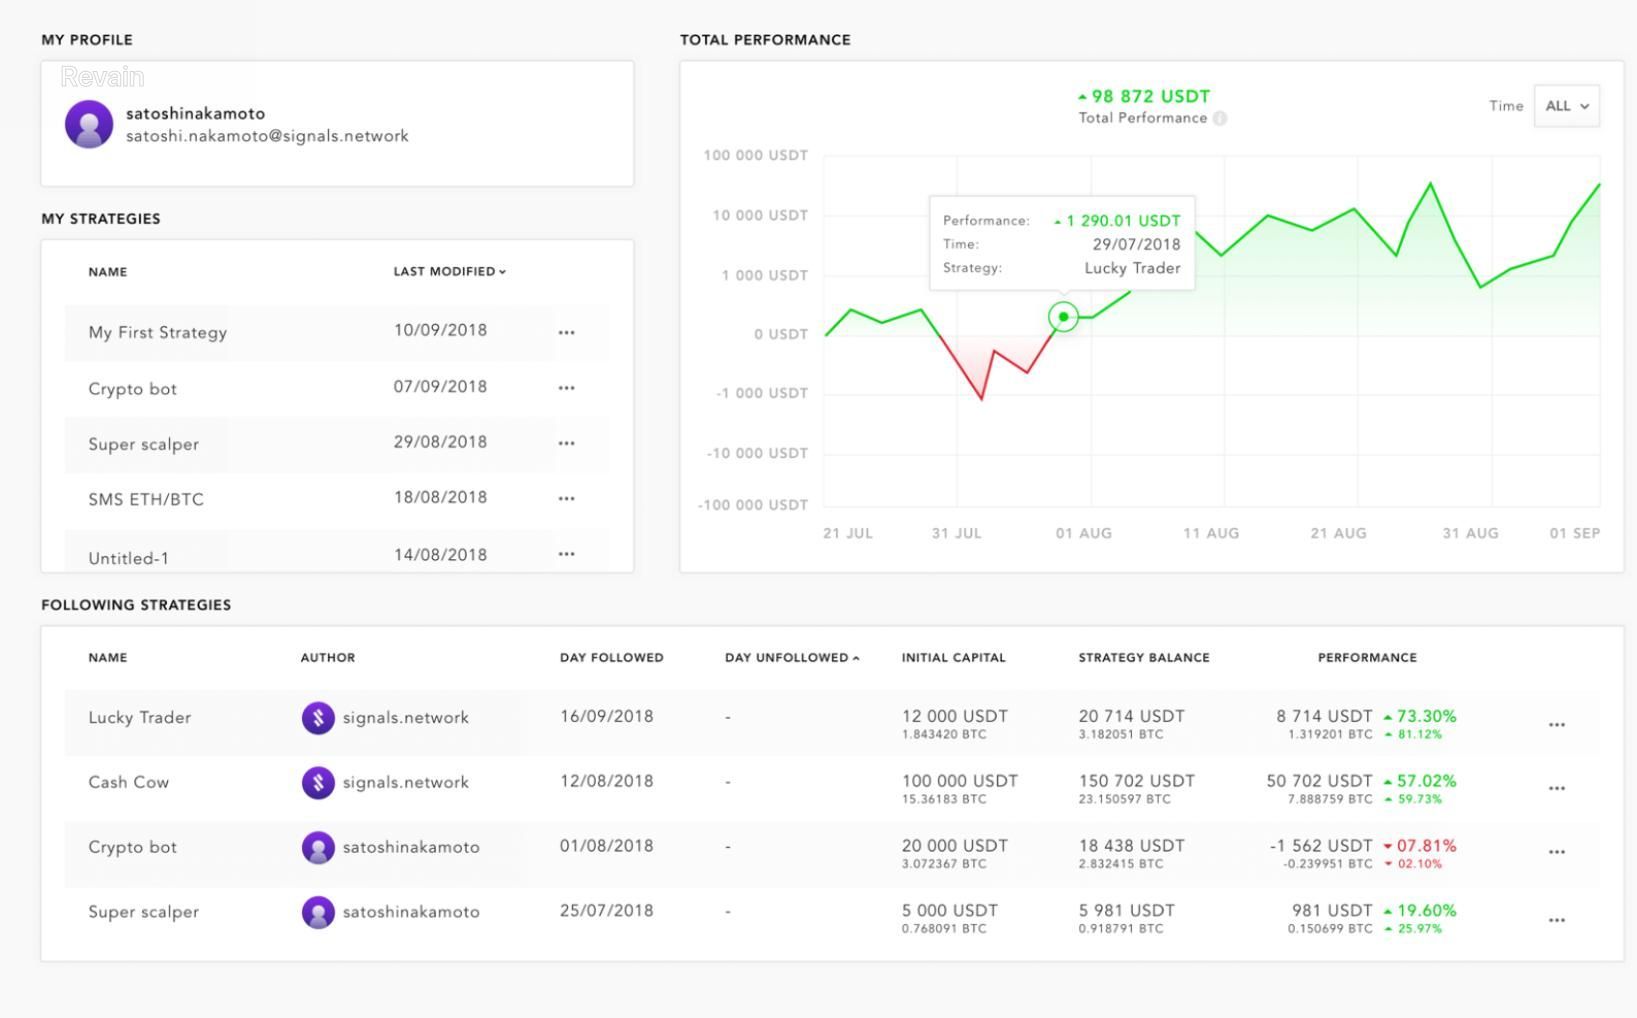This screenshot has height=1018, width=1637.
Task: Sort following strategies by Performance header
Action: 1367,657
